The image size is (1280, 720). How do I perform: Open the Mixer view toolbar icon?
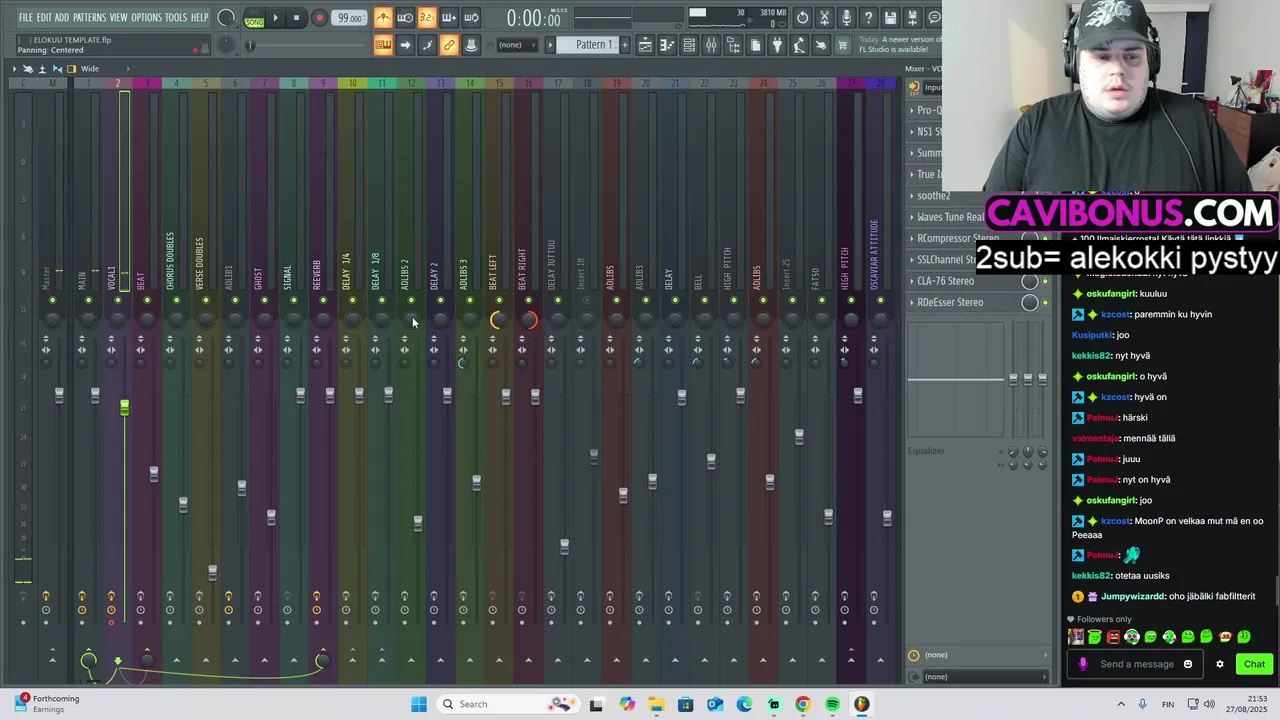coord(711,45)
